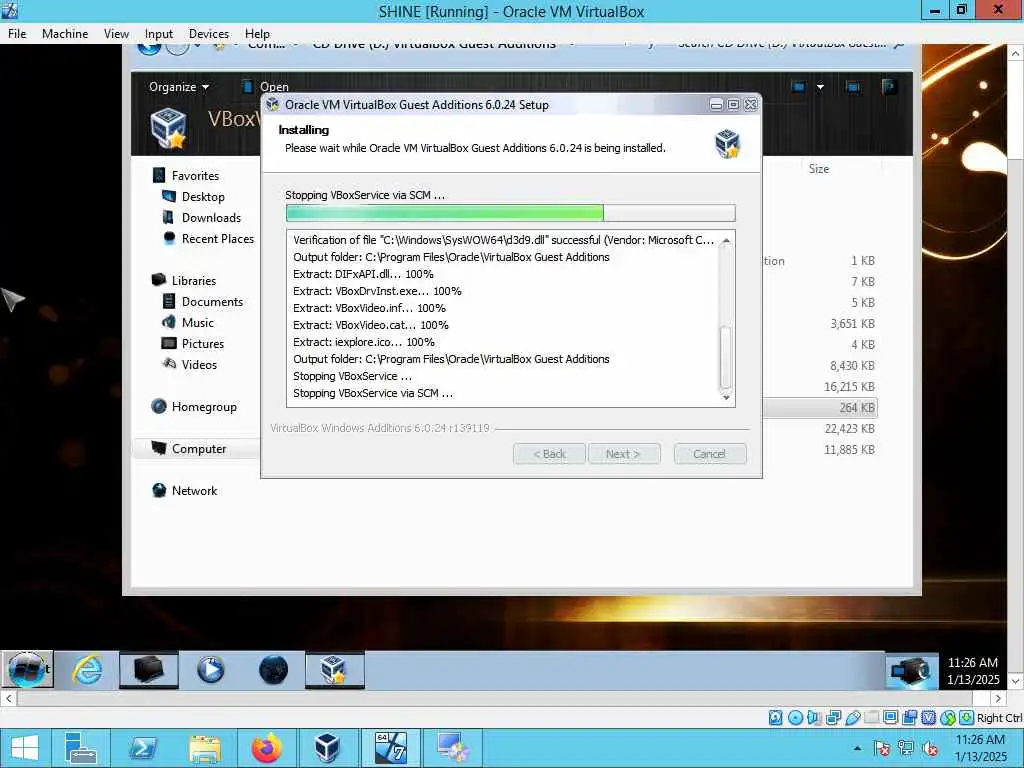Select the VirtualBox Manager host taskbar icon

(x=327, y=748)
